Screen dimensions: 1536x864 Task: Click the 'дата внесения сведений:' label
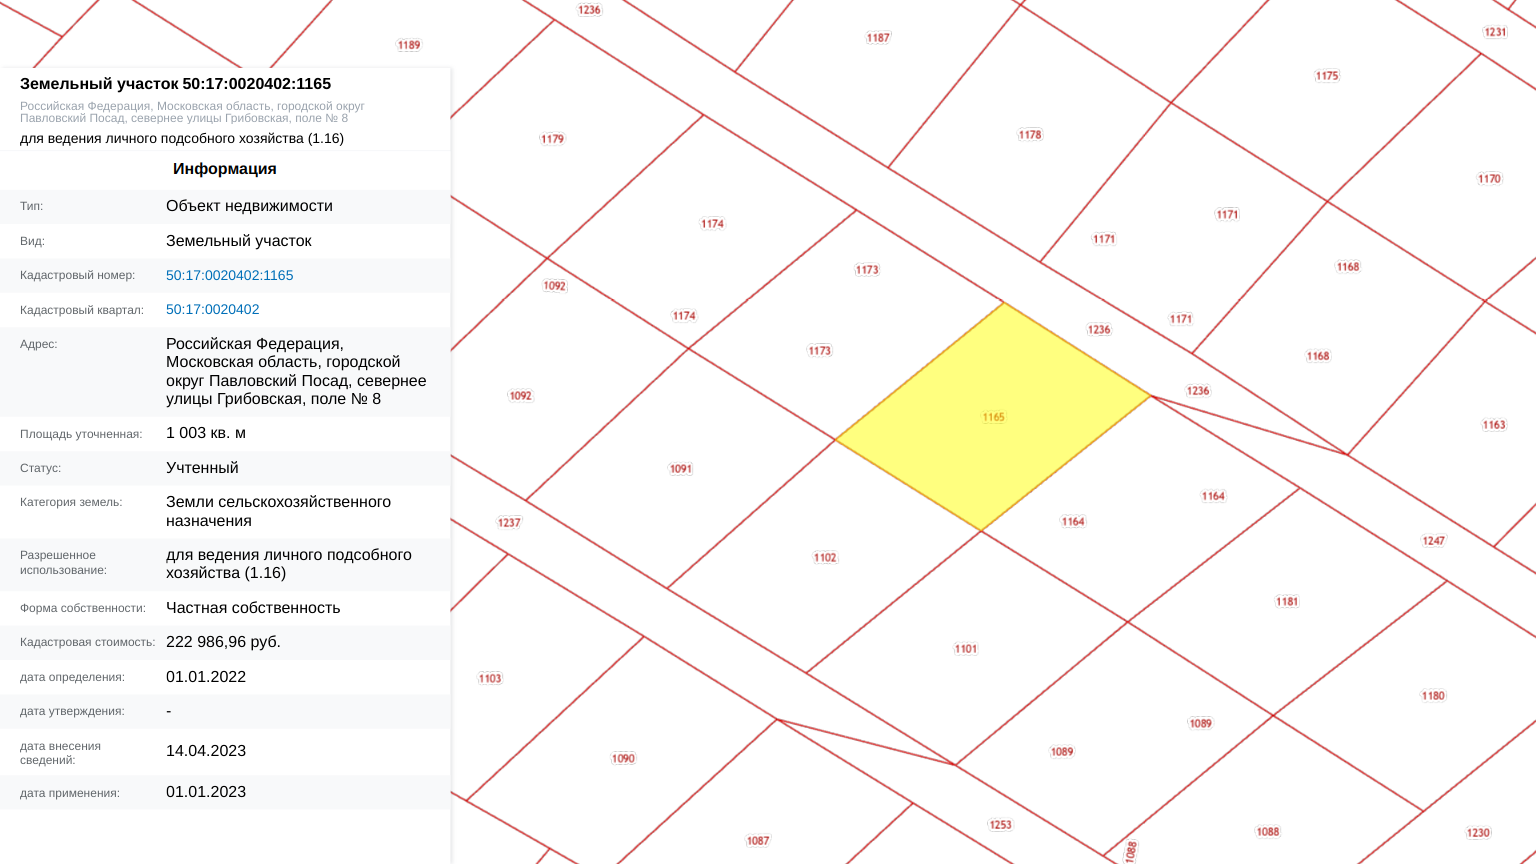tap(60, 753)
